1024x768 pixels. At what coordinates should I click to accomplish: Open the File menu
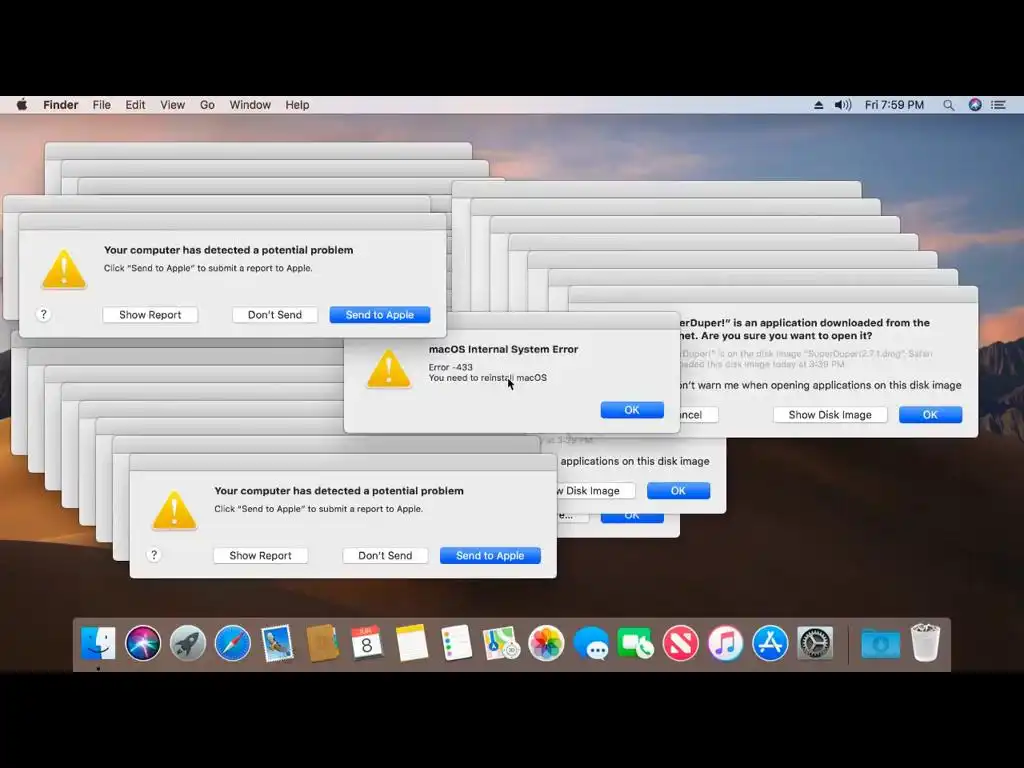point(101,105)
